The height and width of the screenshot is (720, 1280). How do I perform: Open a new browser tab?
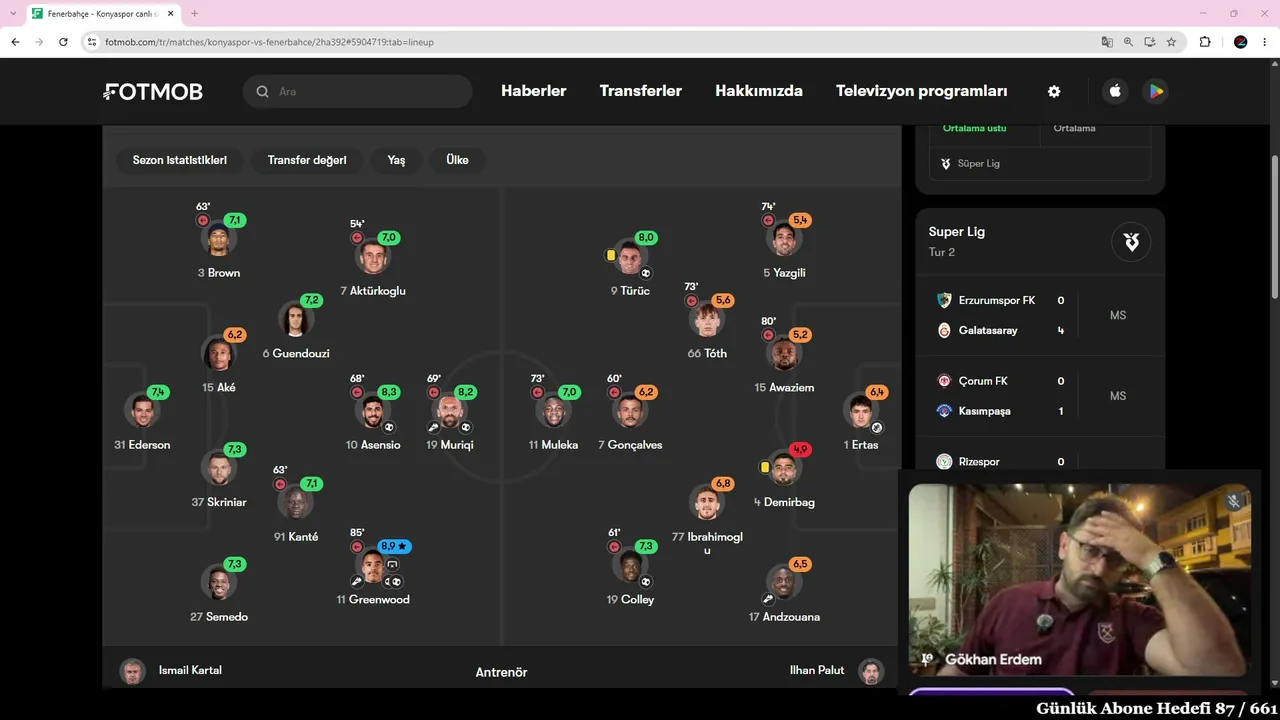point(195,14)
